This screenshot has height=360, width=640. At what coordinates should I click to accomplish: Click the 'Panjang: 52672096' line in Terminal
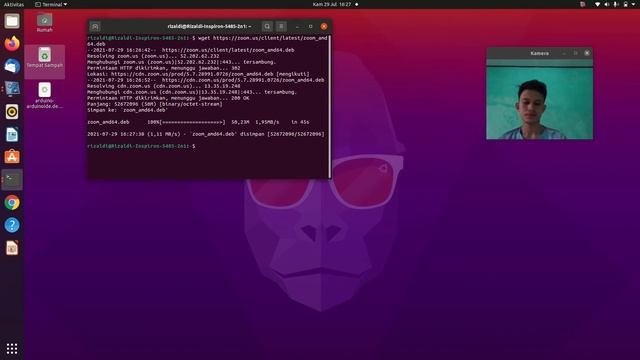point(155,104)
